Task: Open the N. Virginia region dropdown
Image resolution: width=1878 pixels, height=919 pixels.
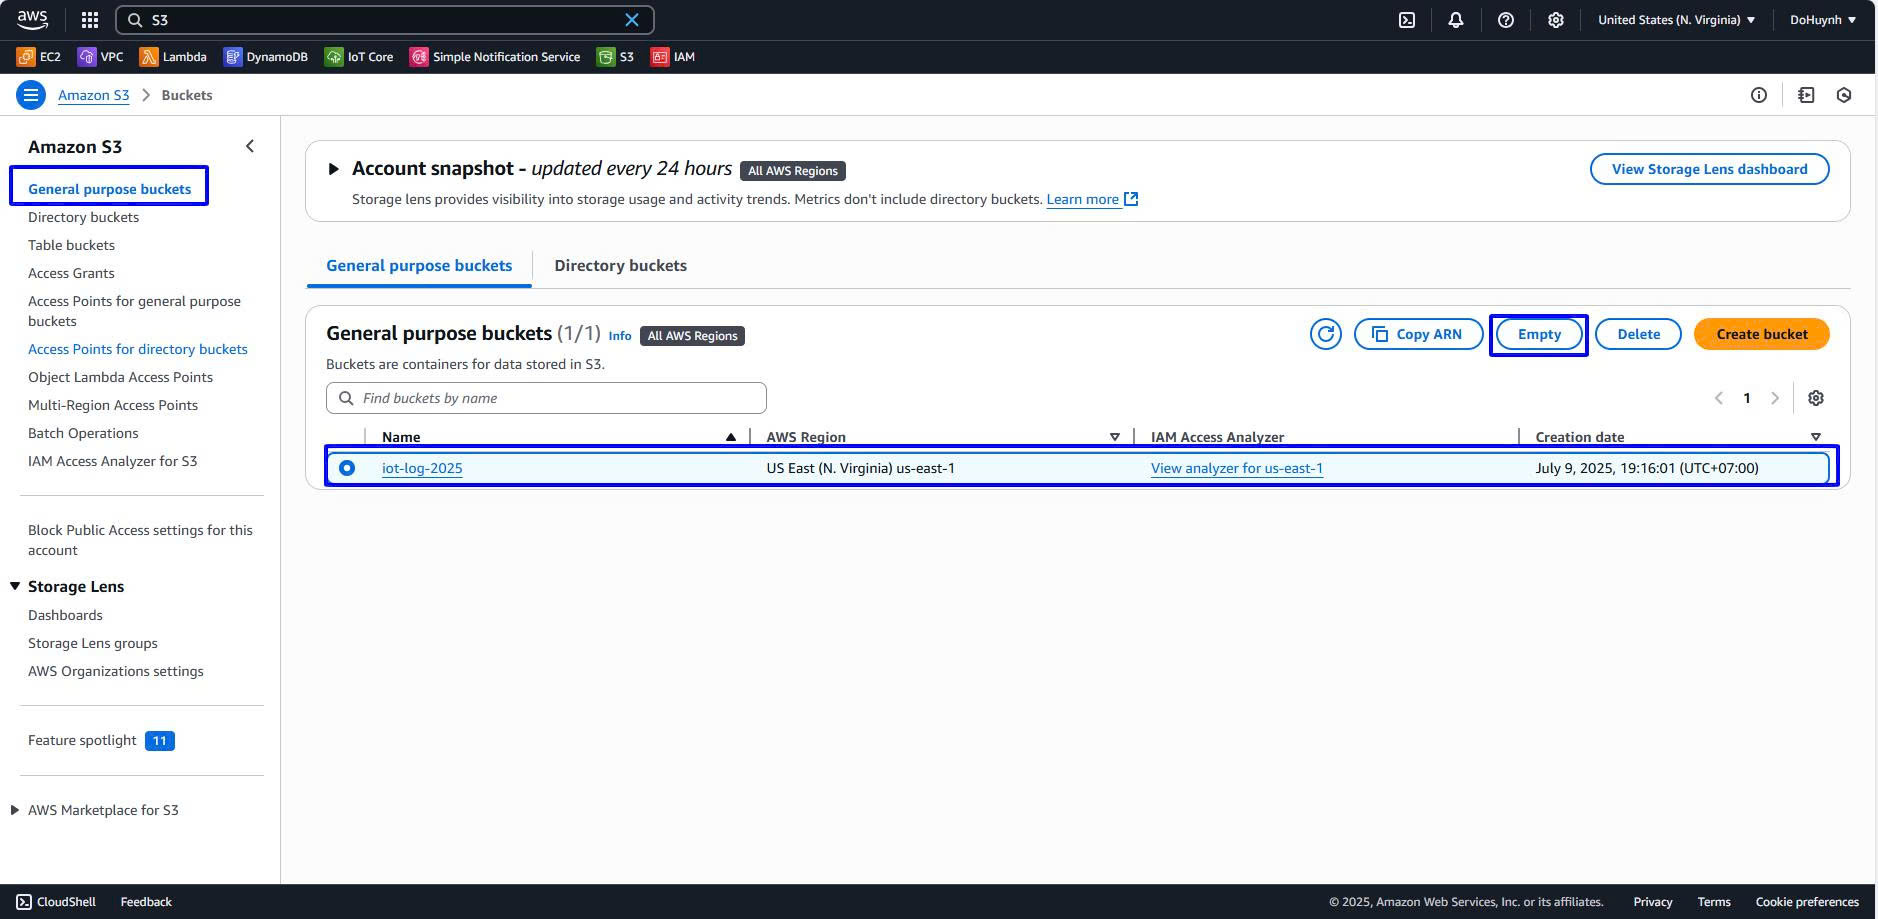Action: click(x=1676, y=20)
